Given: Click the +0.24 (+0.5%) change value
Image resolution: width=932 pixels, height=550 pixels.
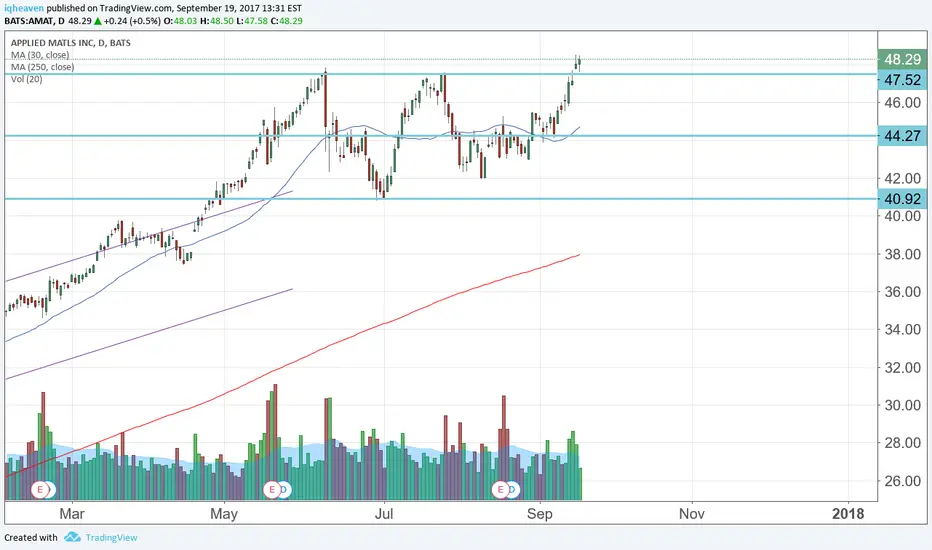Looking at the screenshot, I should (132, 21).
